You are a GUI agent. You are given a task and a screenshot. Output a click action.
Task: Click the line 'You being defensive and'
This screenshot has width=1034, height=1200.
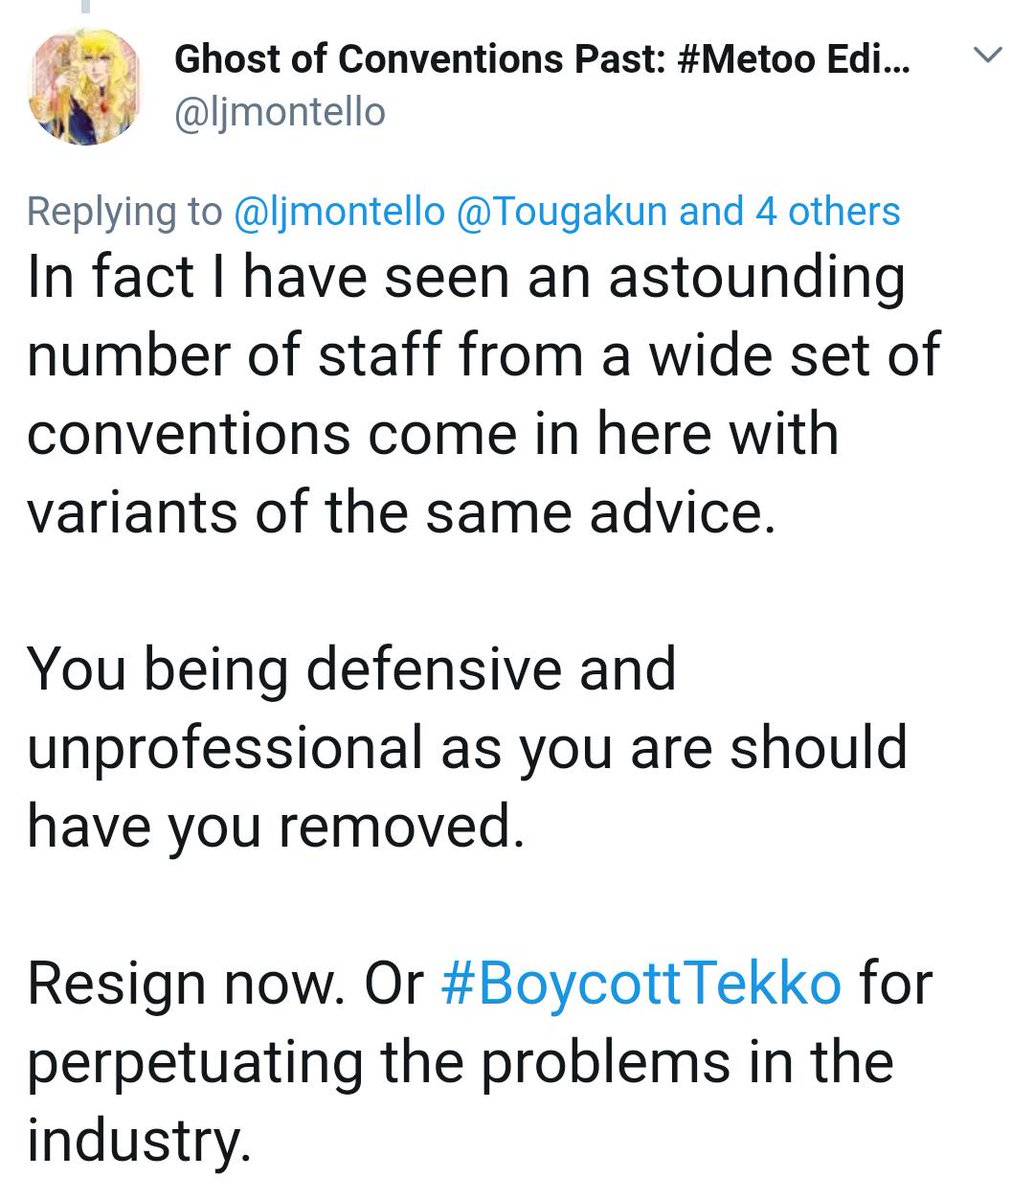point(352,670)
